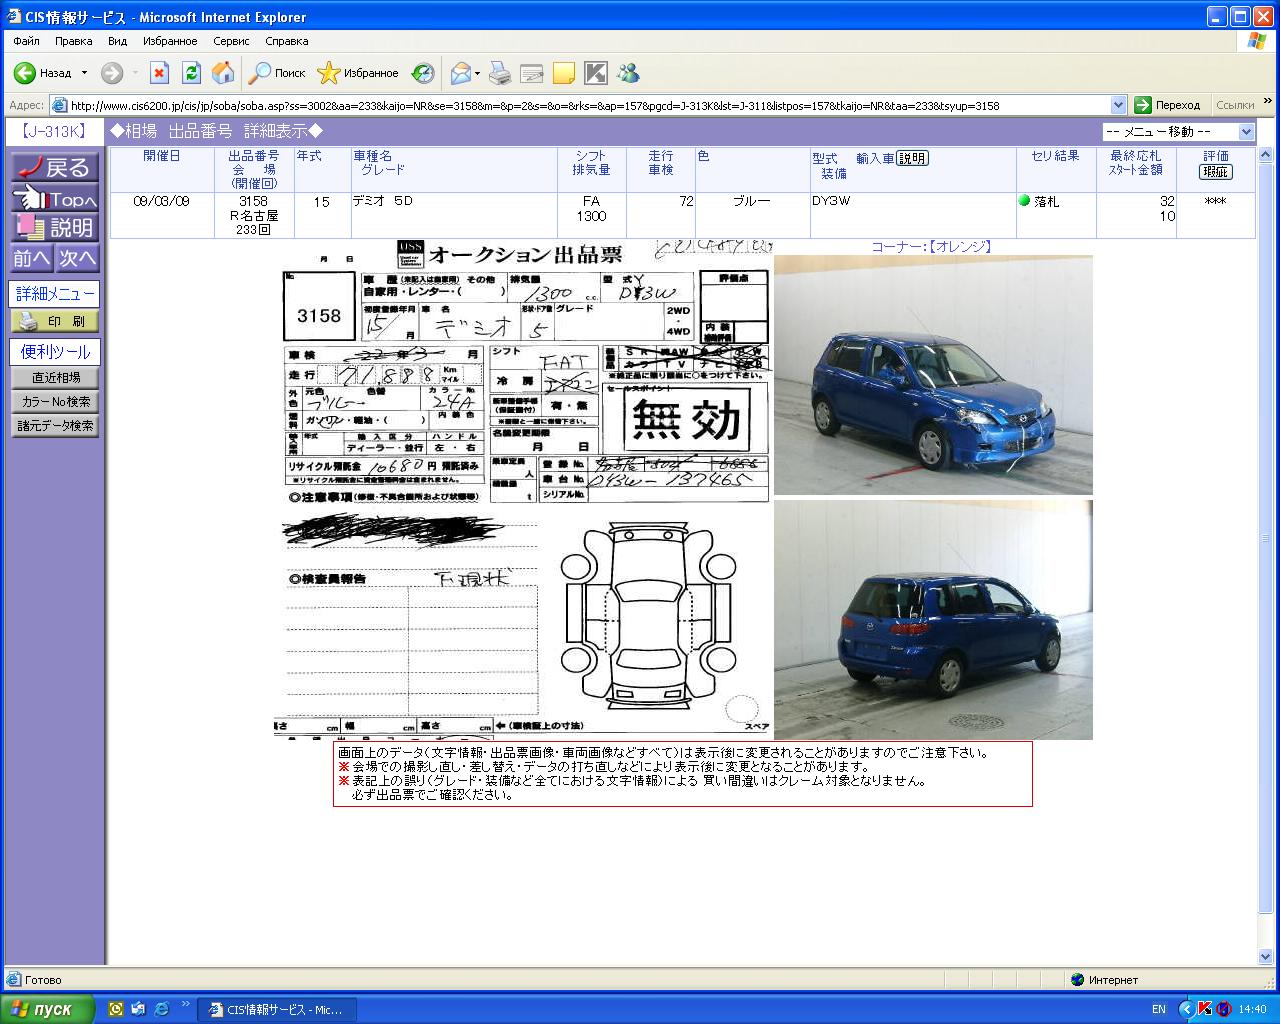Click the IE Forward arrow button
Viewport: 1280px width, 1024px height.
[111, 73]
